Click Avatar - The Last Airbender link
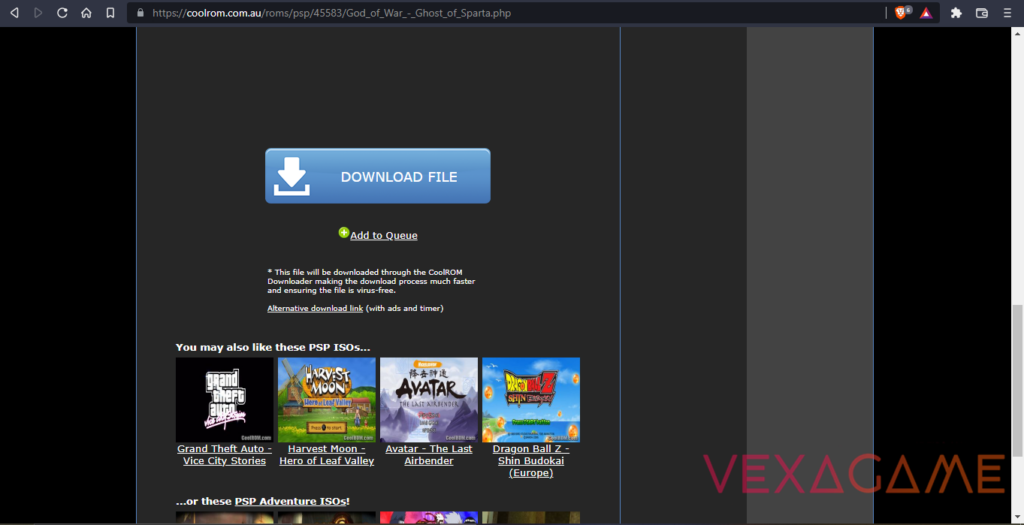 click(428, 455)
